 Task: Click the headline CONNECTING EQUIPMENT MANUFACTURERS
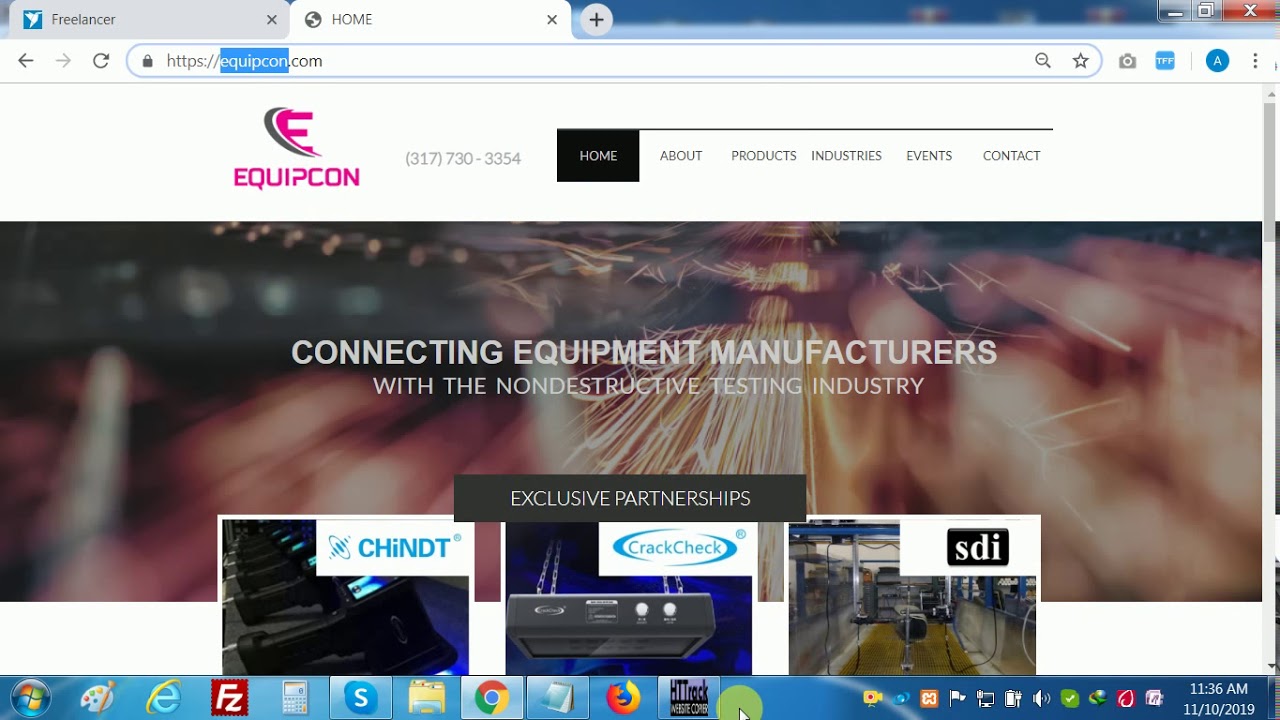pyautogui.click(x=644, y=353)
